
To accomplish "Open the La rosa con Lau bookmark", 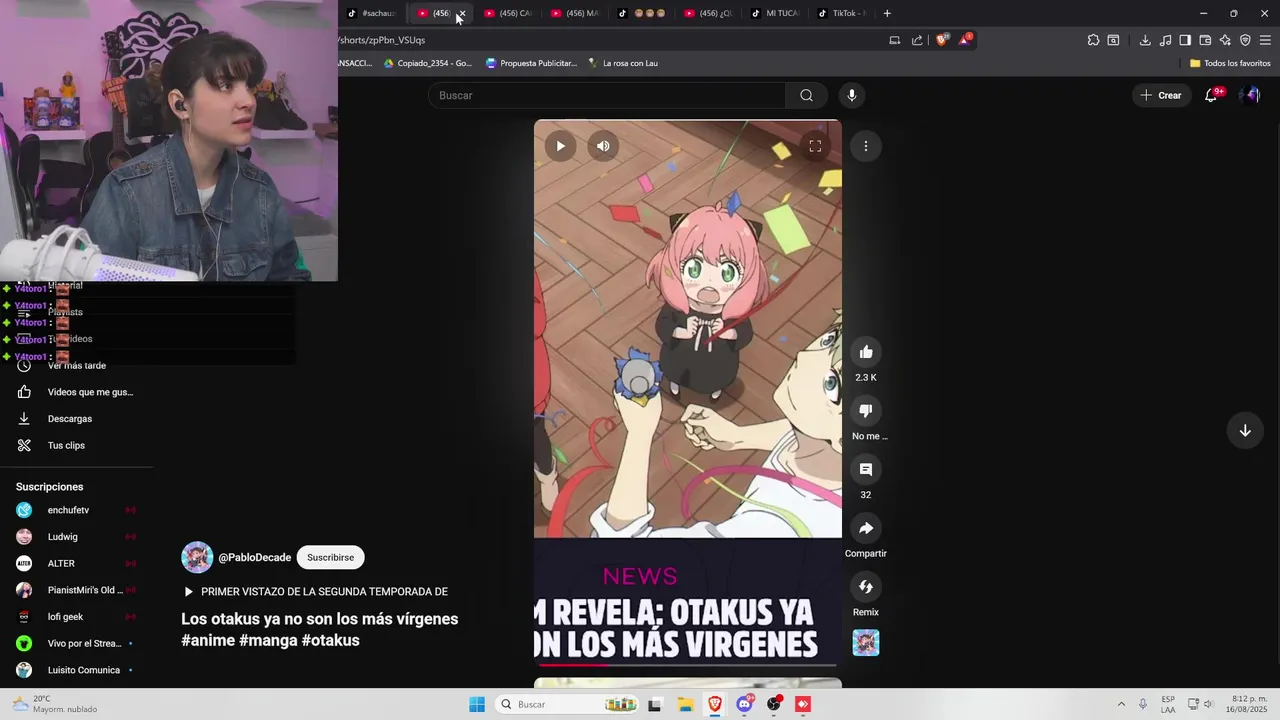I will pyautogui.click(x=623, y=63).
